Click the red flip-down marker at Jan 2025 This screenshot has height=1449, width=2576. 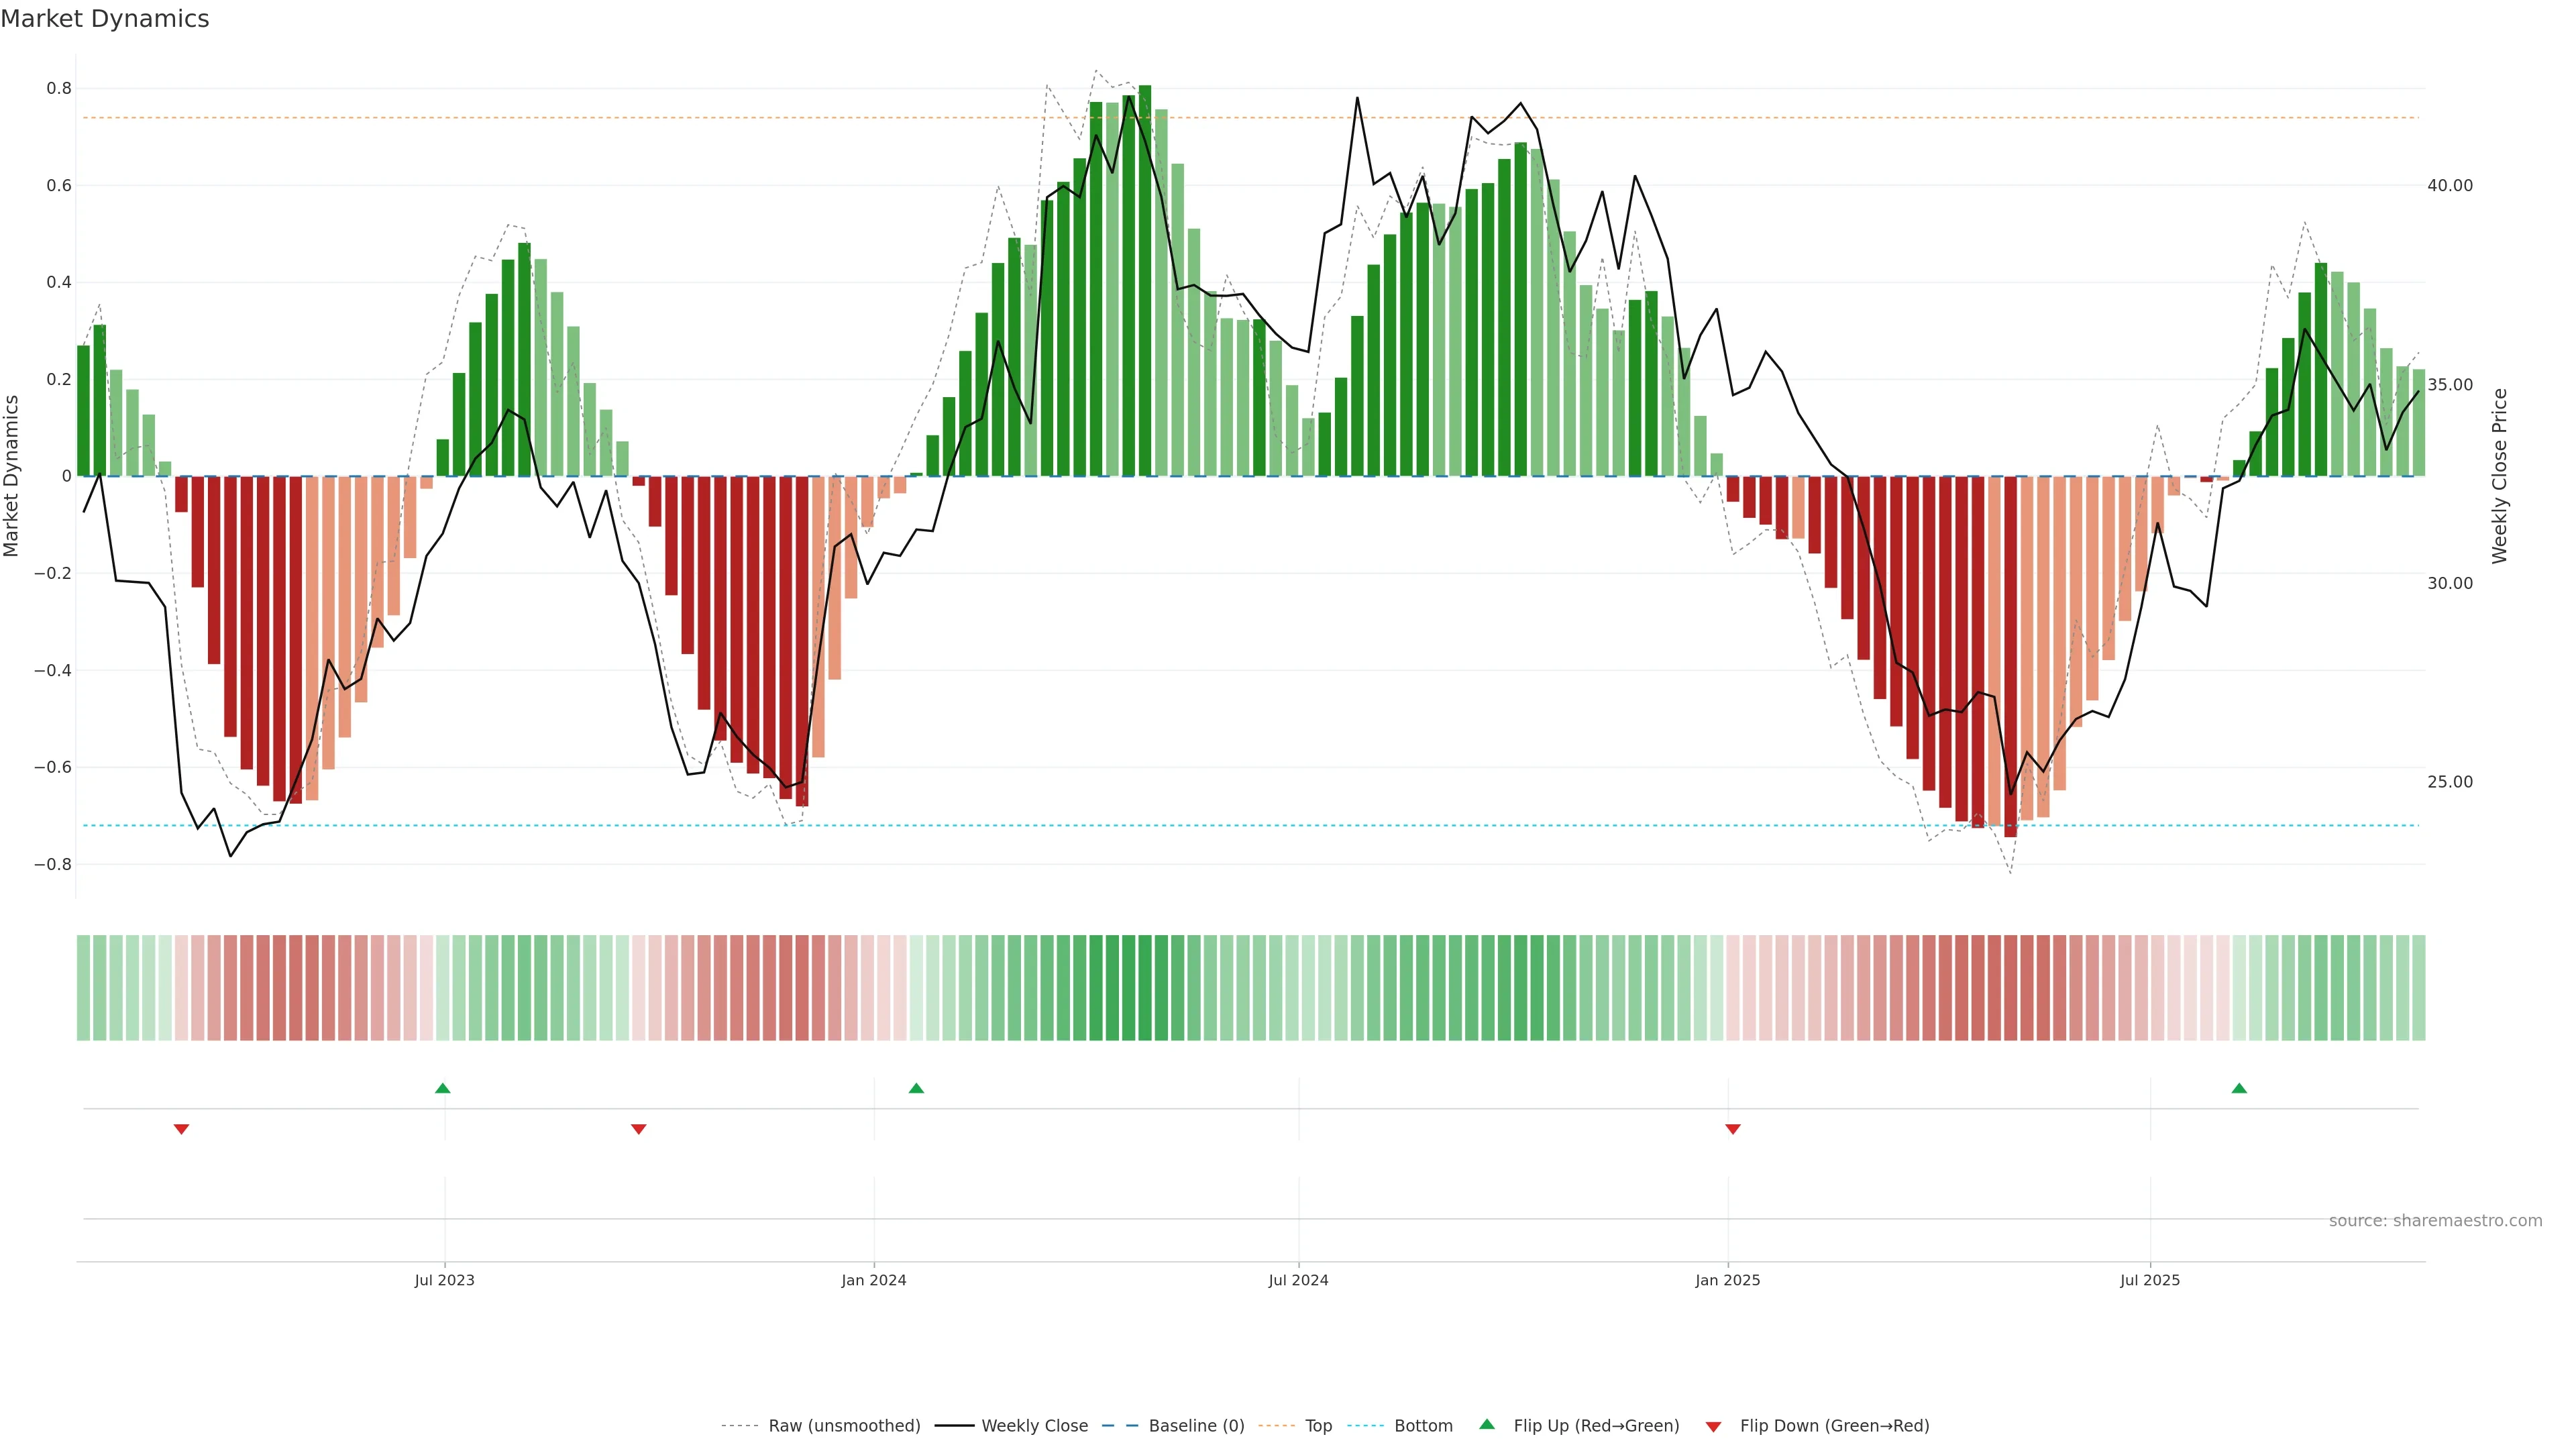1733,1129
